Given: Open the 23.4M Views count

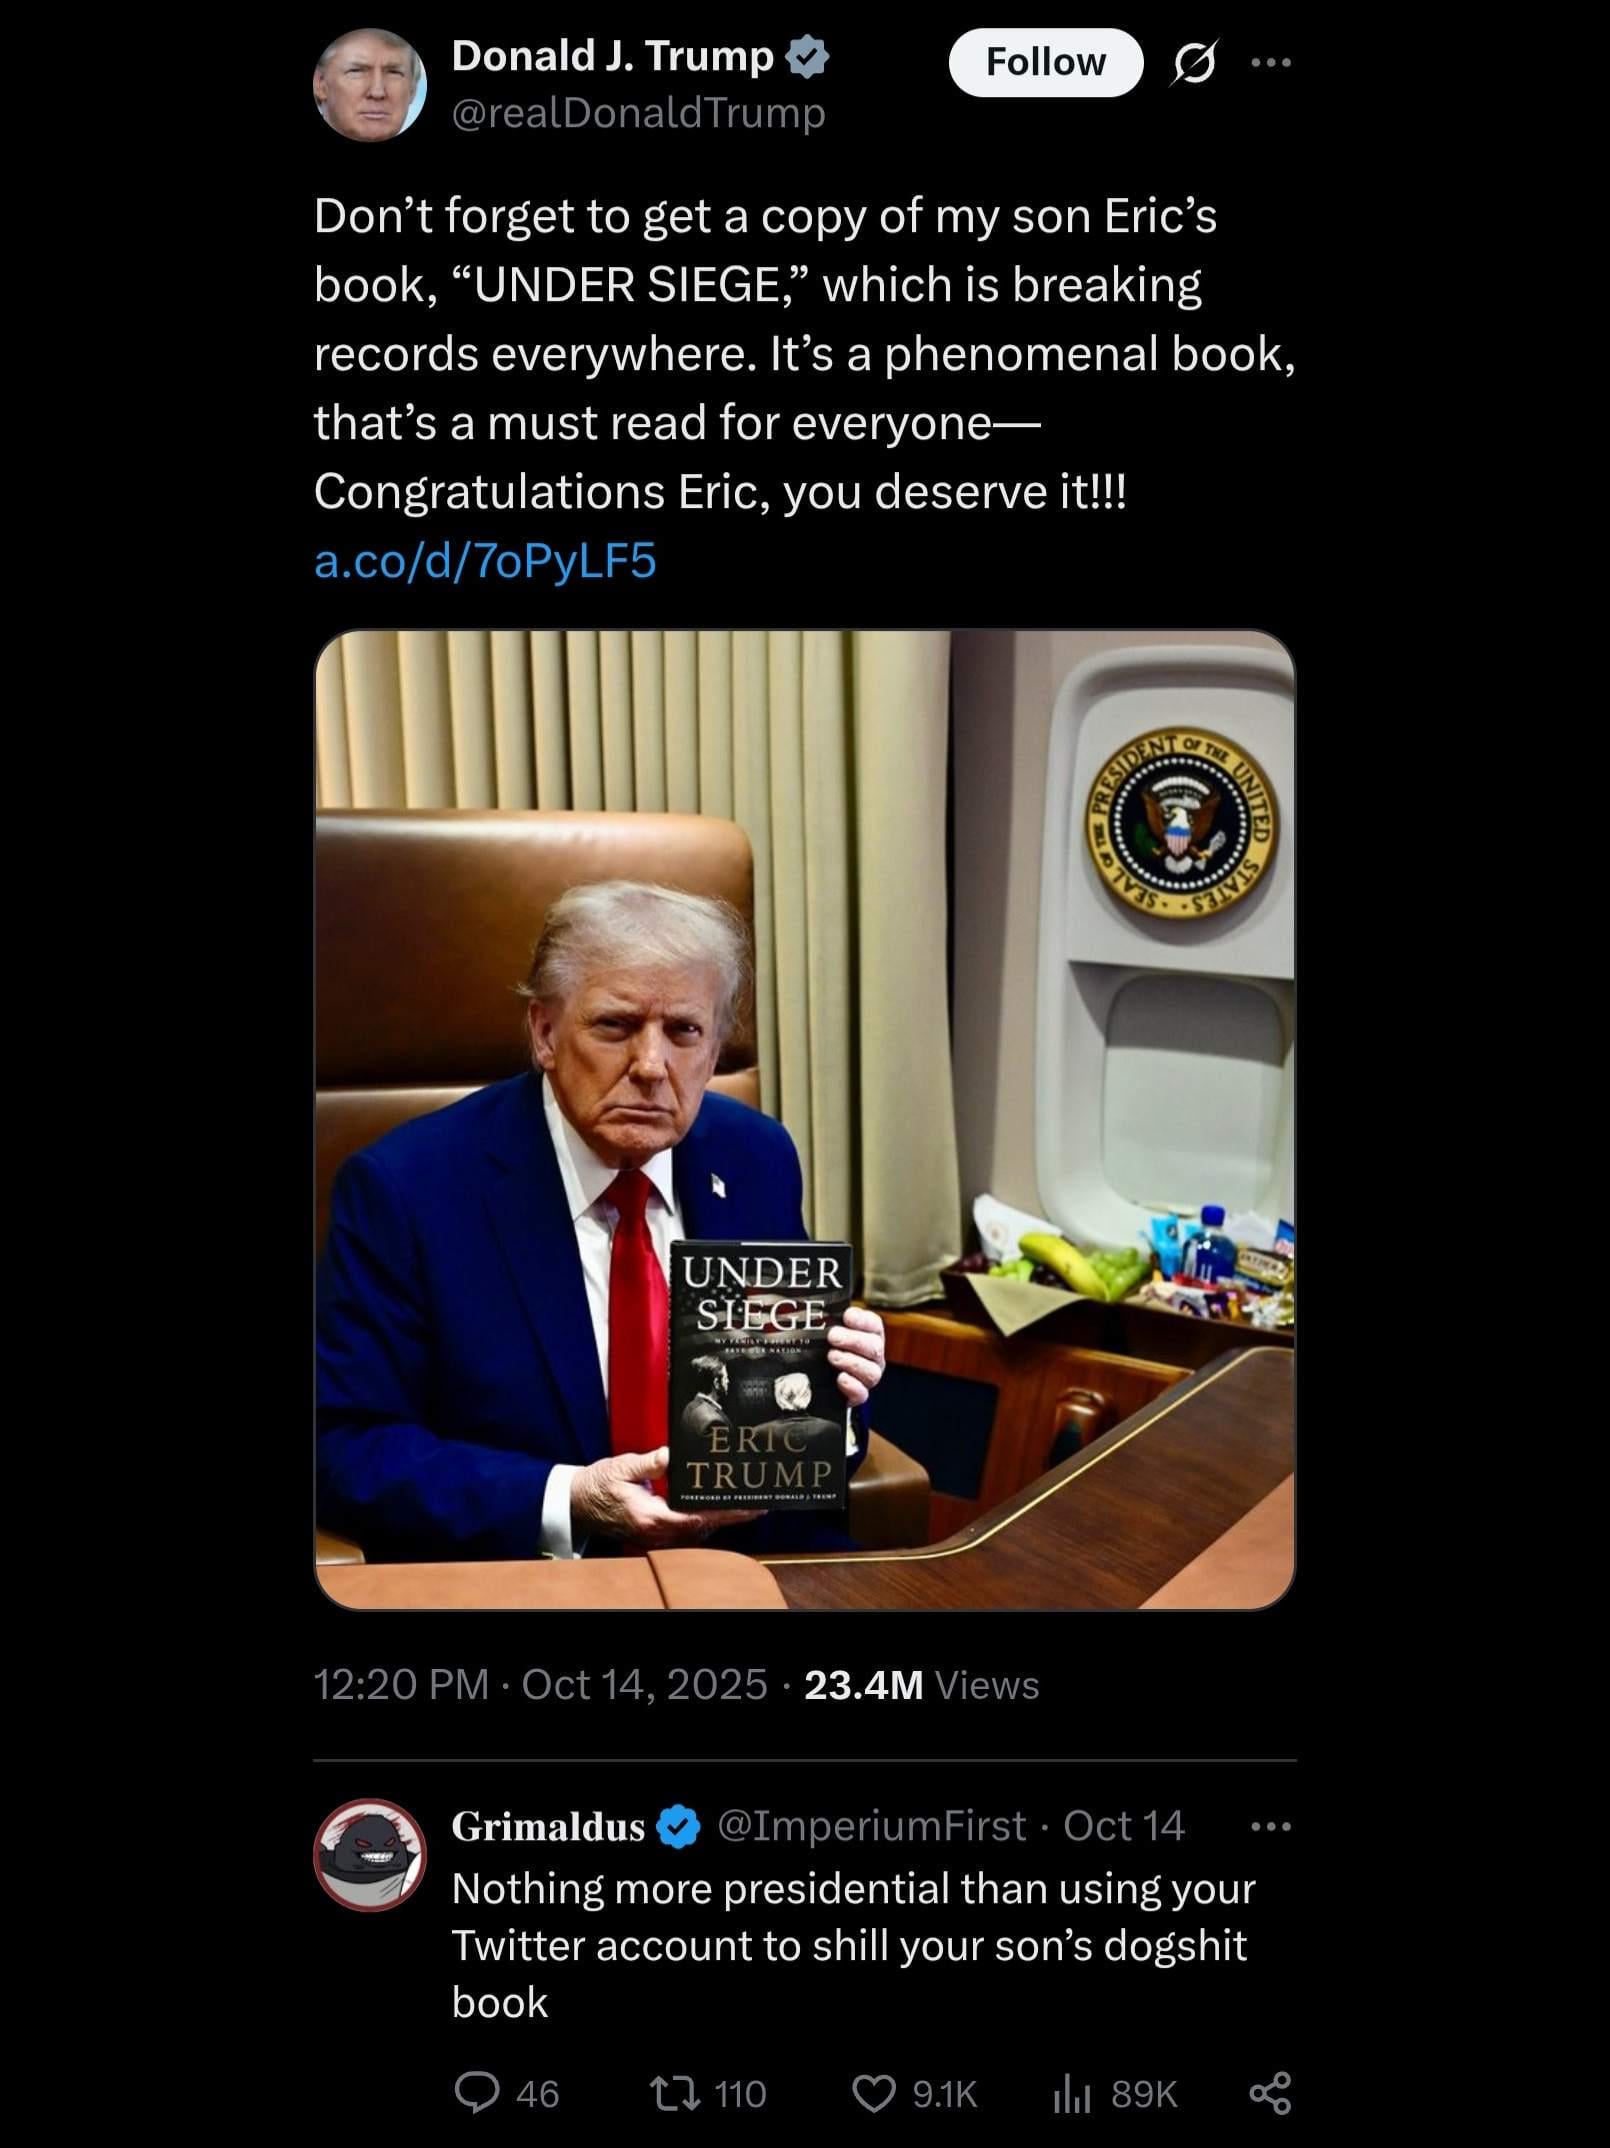Looking at the screenshot, I should [921, 1685].
